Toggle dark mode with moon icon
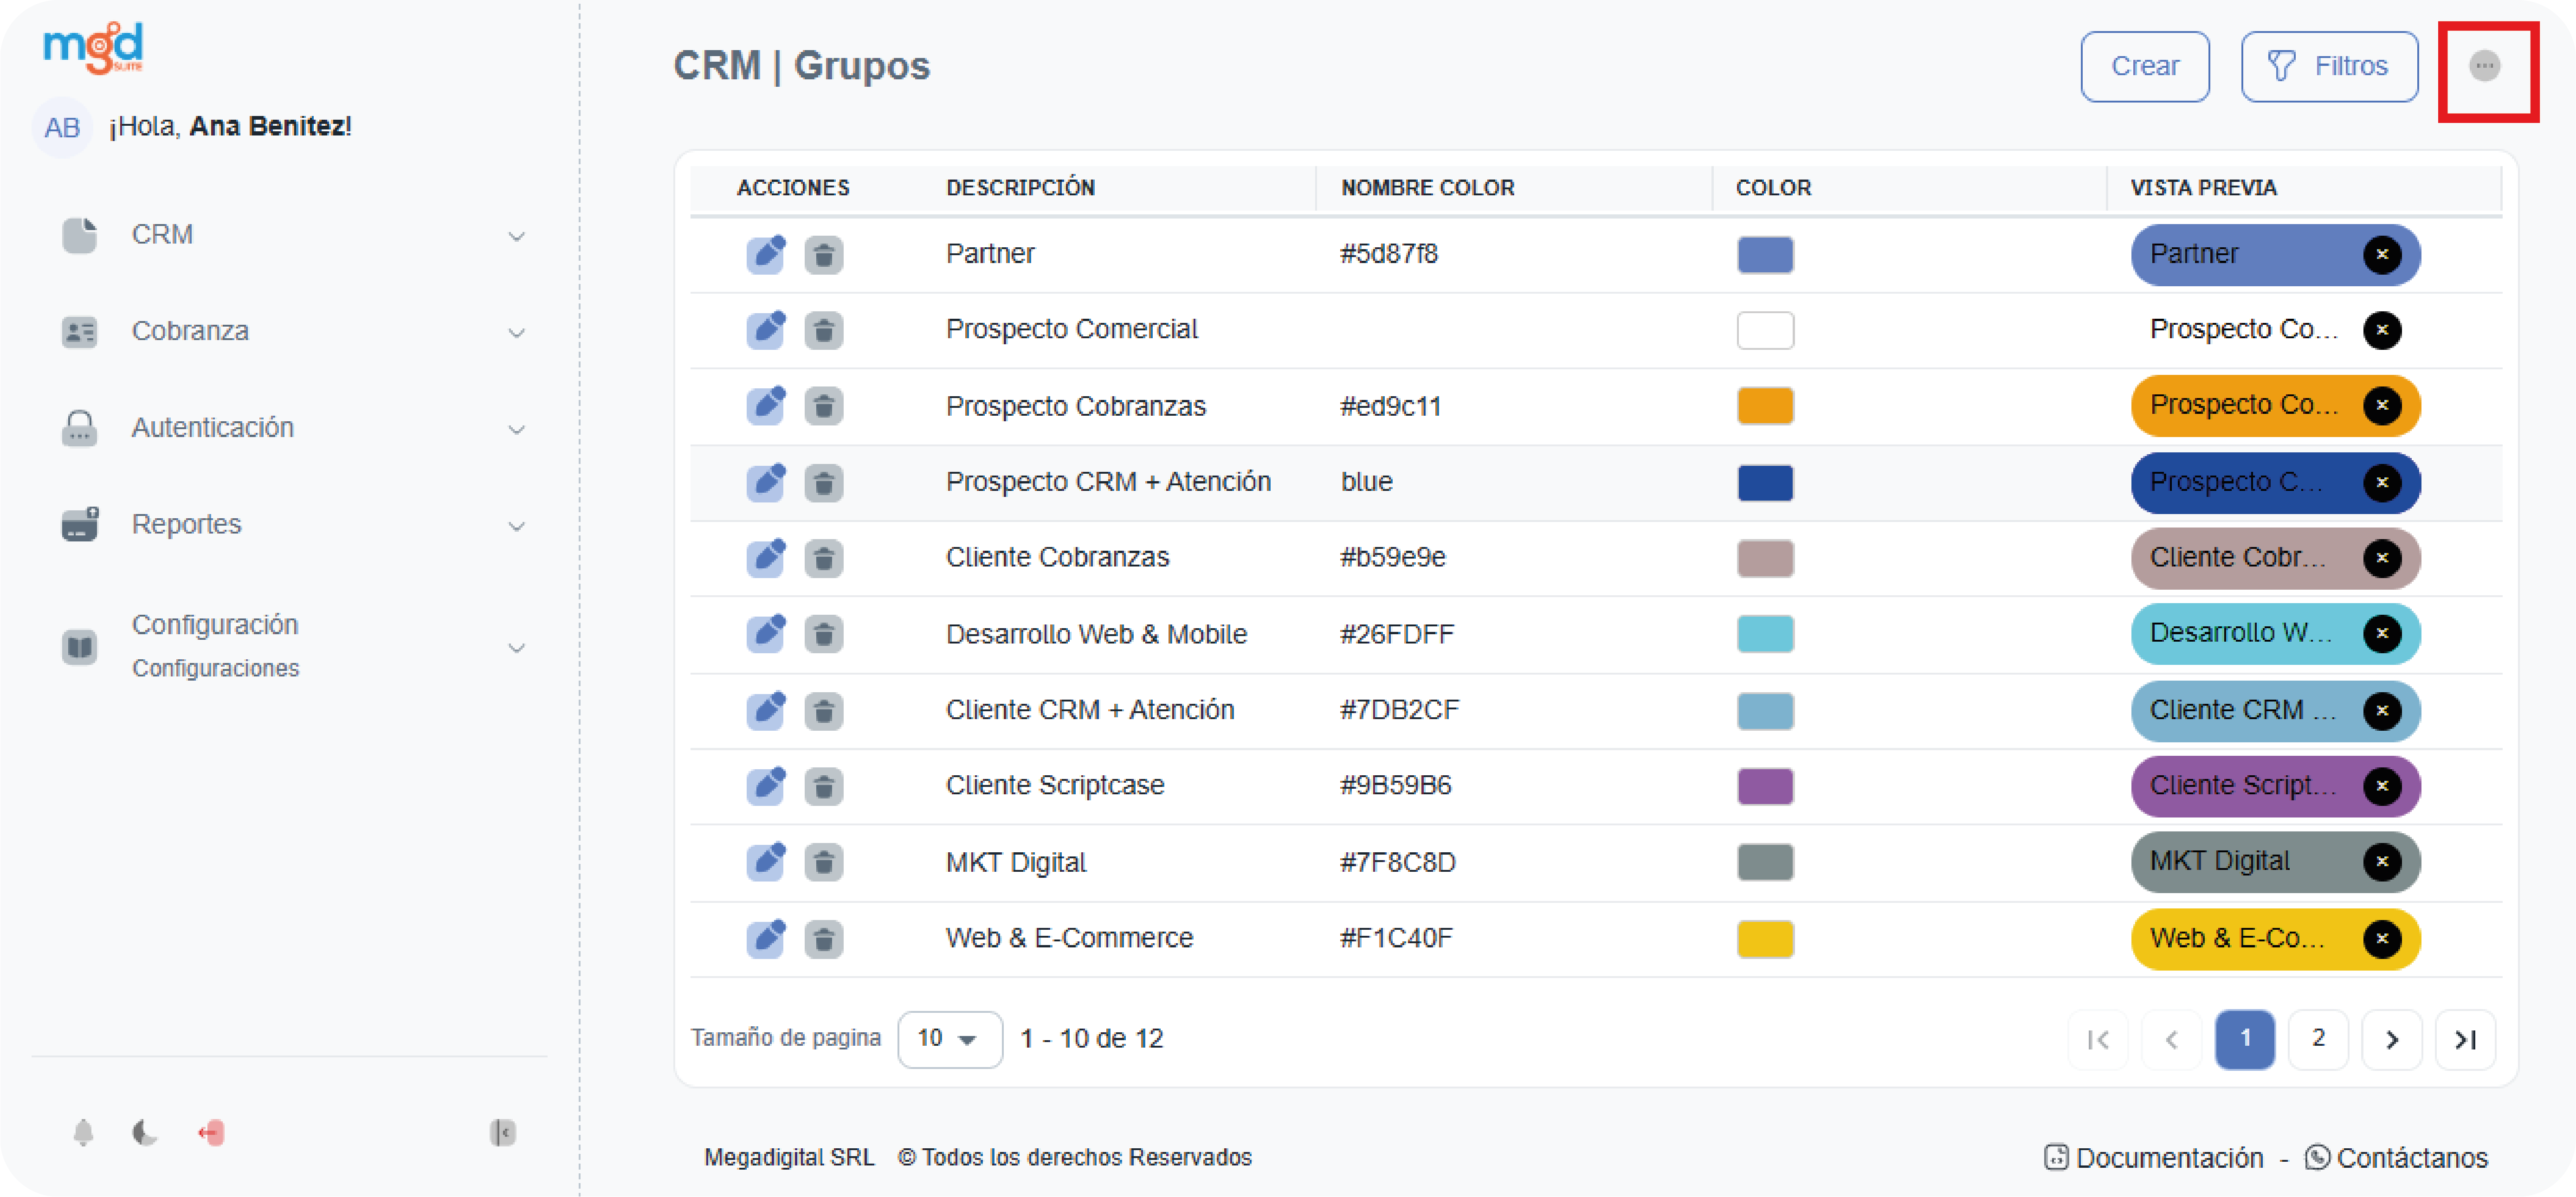The width and height of the screenshot is (2576, 1197). point(145,1132)
